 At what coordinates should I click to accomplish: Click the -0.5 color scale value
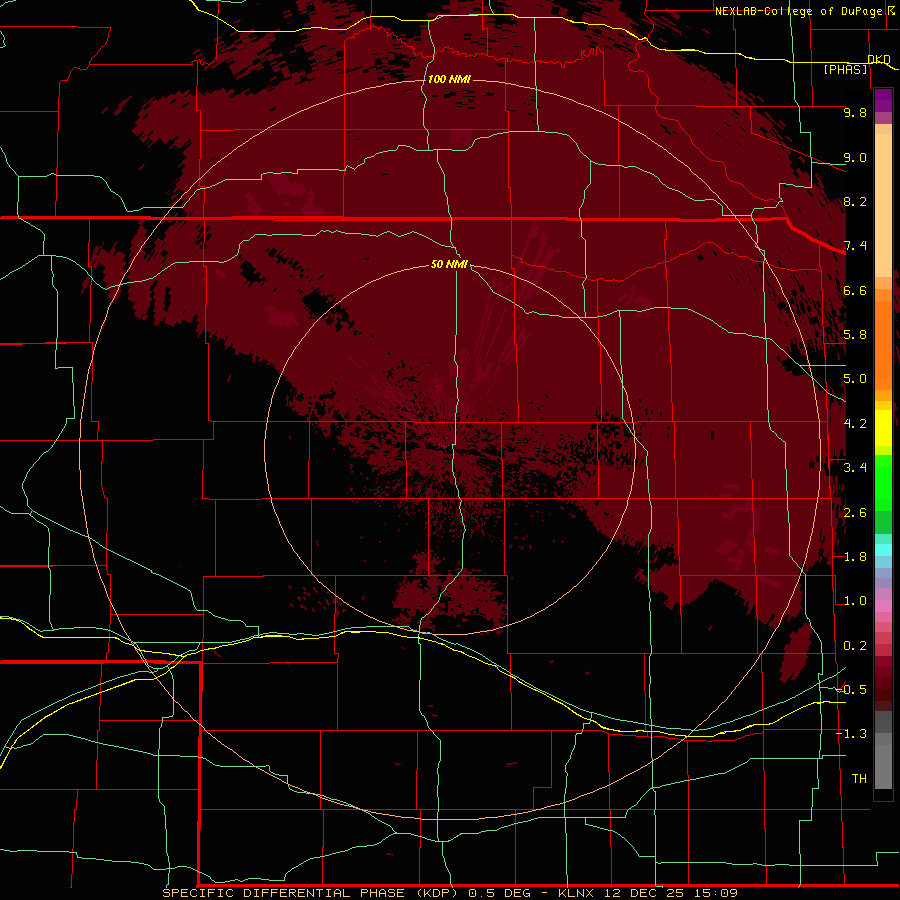852,690
